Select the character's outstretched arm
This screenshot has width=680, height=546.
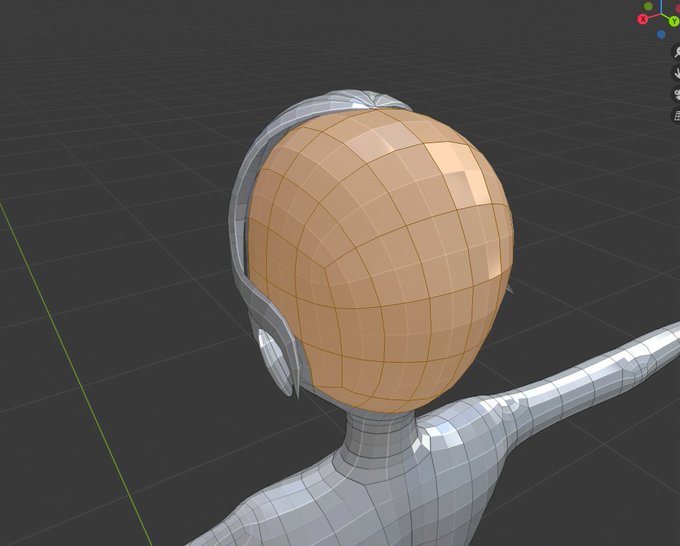click(594, 373)
